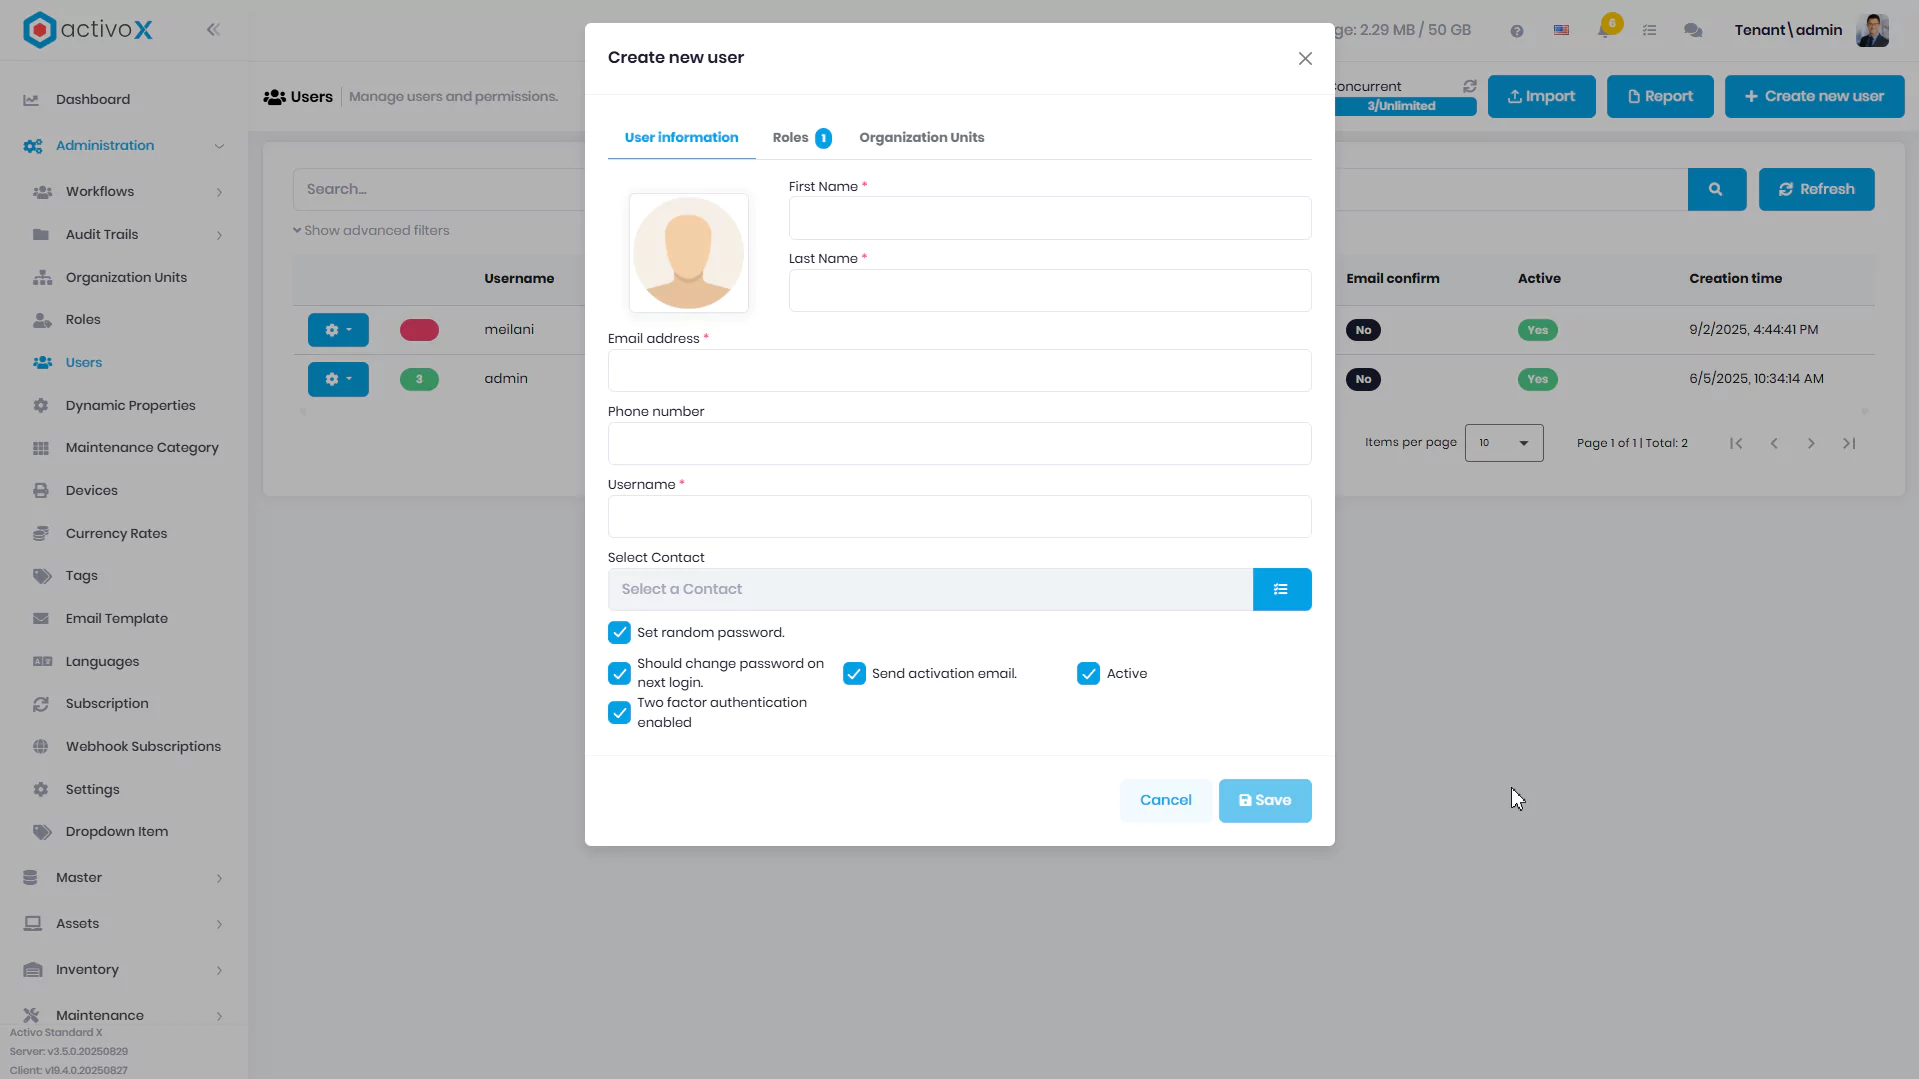
Task: Click the Report button
Action: [1660, 96]
